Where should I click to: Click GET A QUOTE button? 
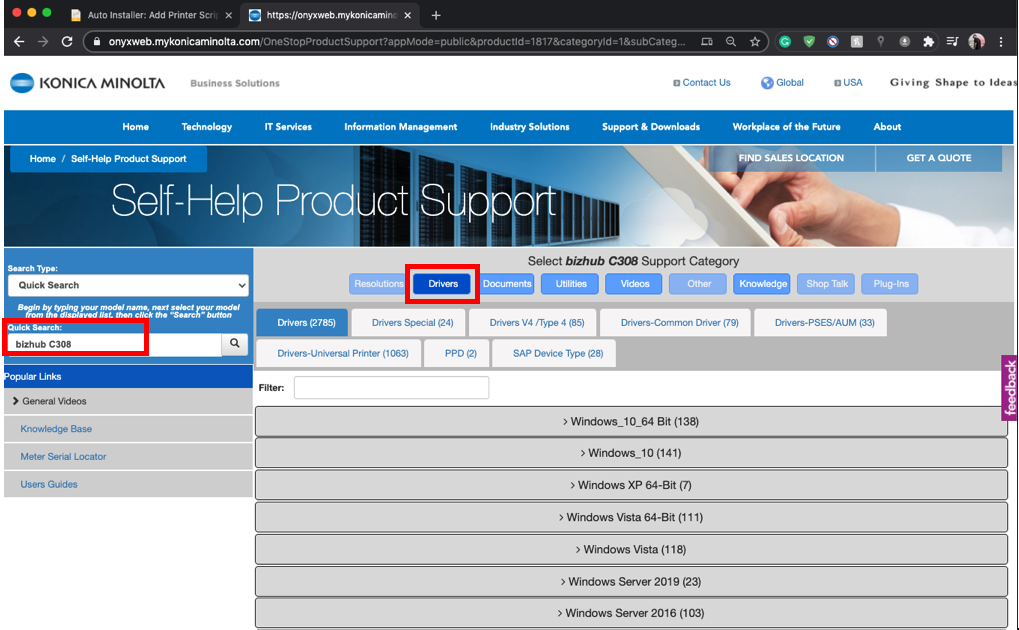pyautogui.click(x=938, y=158)
